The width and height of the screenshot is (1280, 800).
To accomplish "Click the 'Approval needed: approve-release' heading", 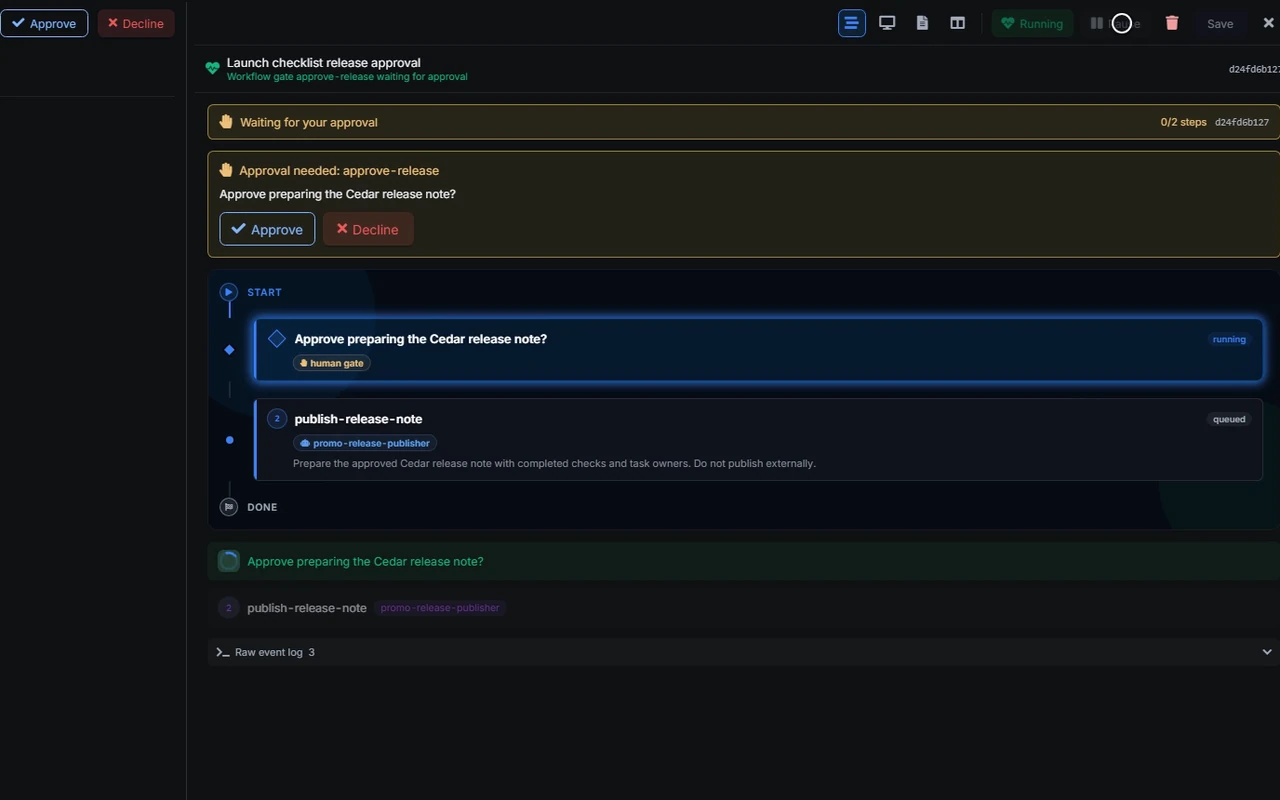I will pyautogui.click(x=339, y=170).
